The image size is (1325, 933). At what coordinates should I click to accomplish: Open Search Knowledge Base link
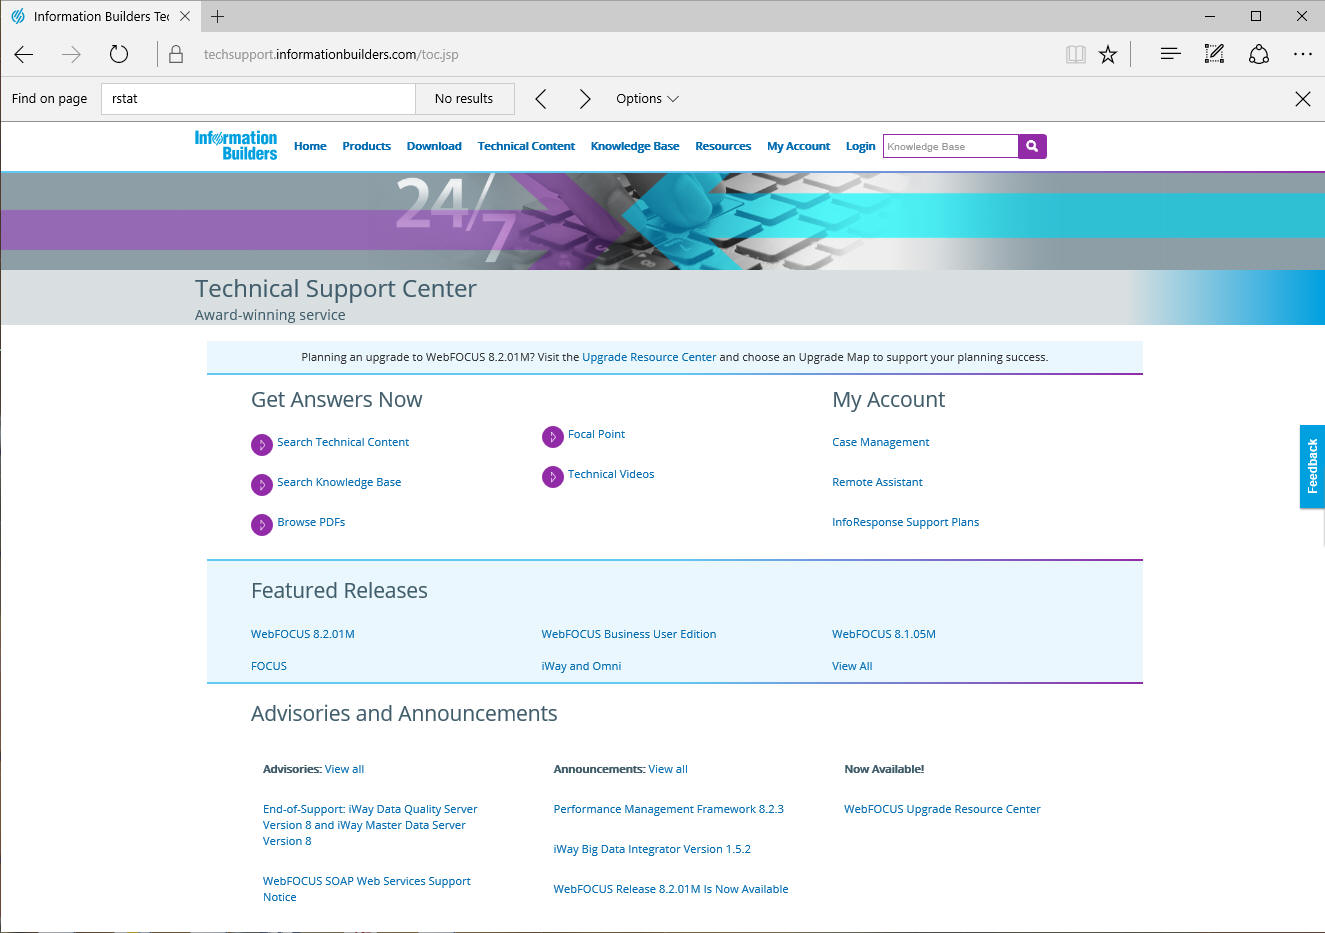pyautogui.click(x=339, y=482)
